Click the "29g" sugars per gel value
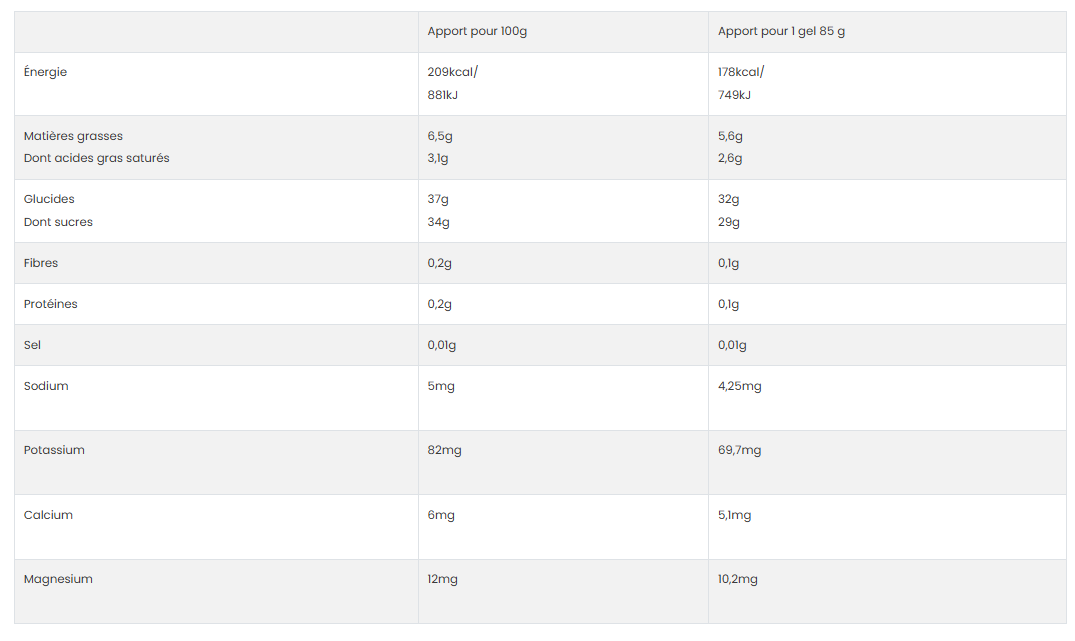 (x=729, y=222)
